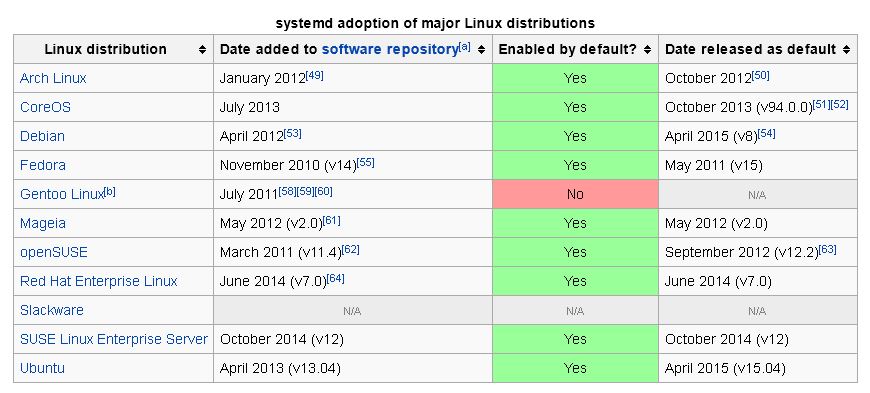
Task: Open the Arch Linux link
Action: click(53, 78)
